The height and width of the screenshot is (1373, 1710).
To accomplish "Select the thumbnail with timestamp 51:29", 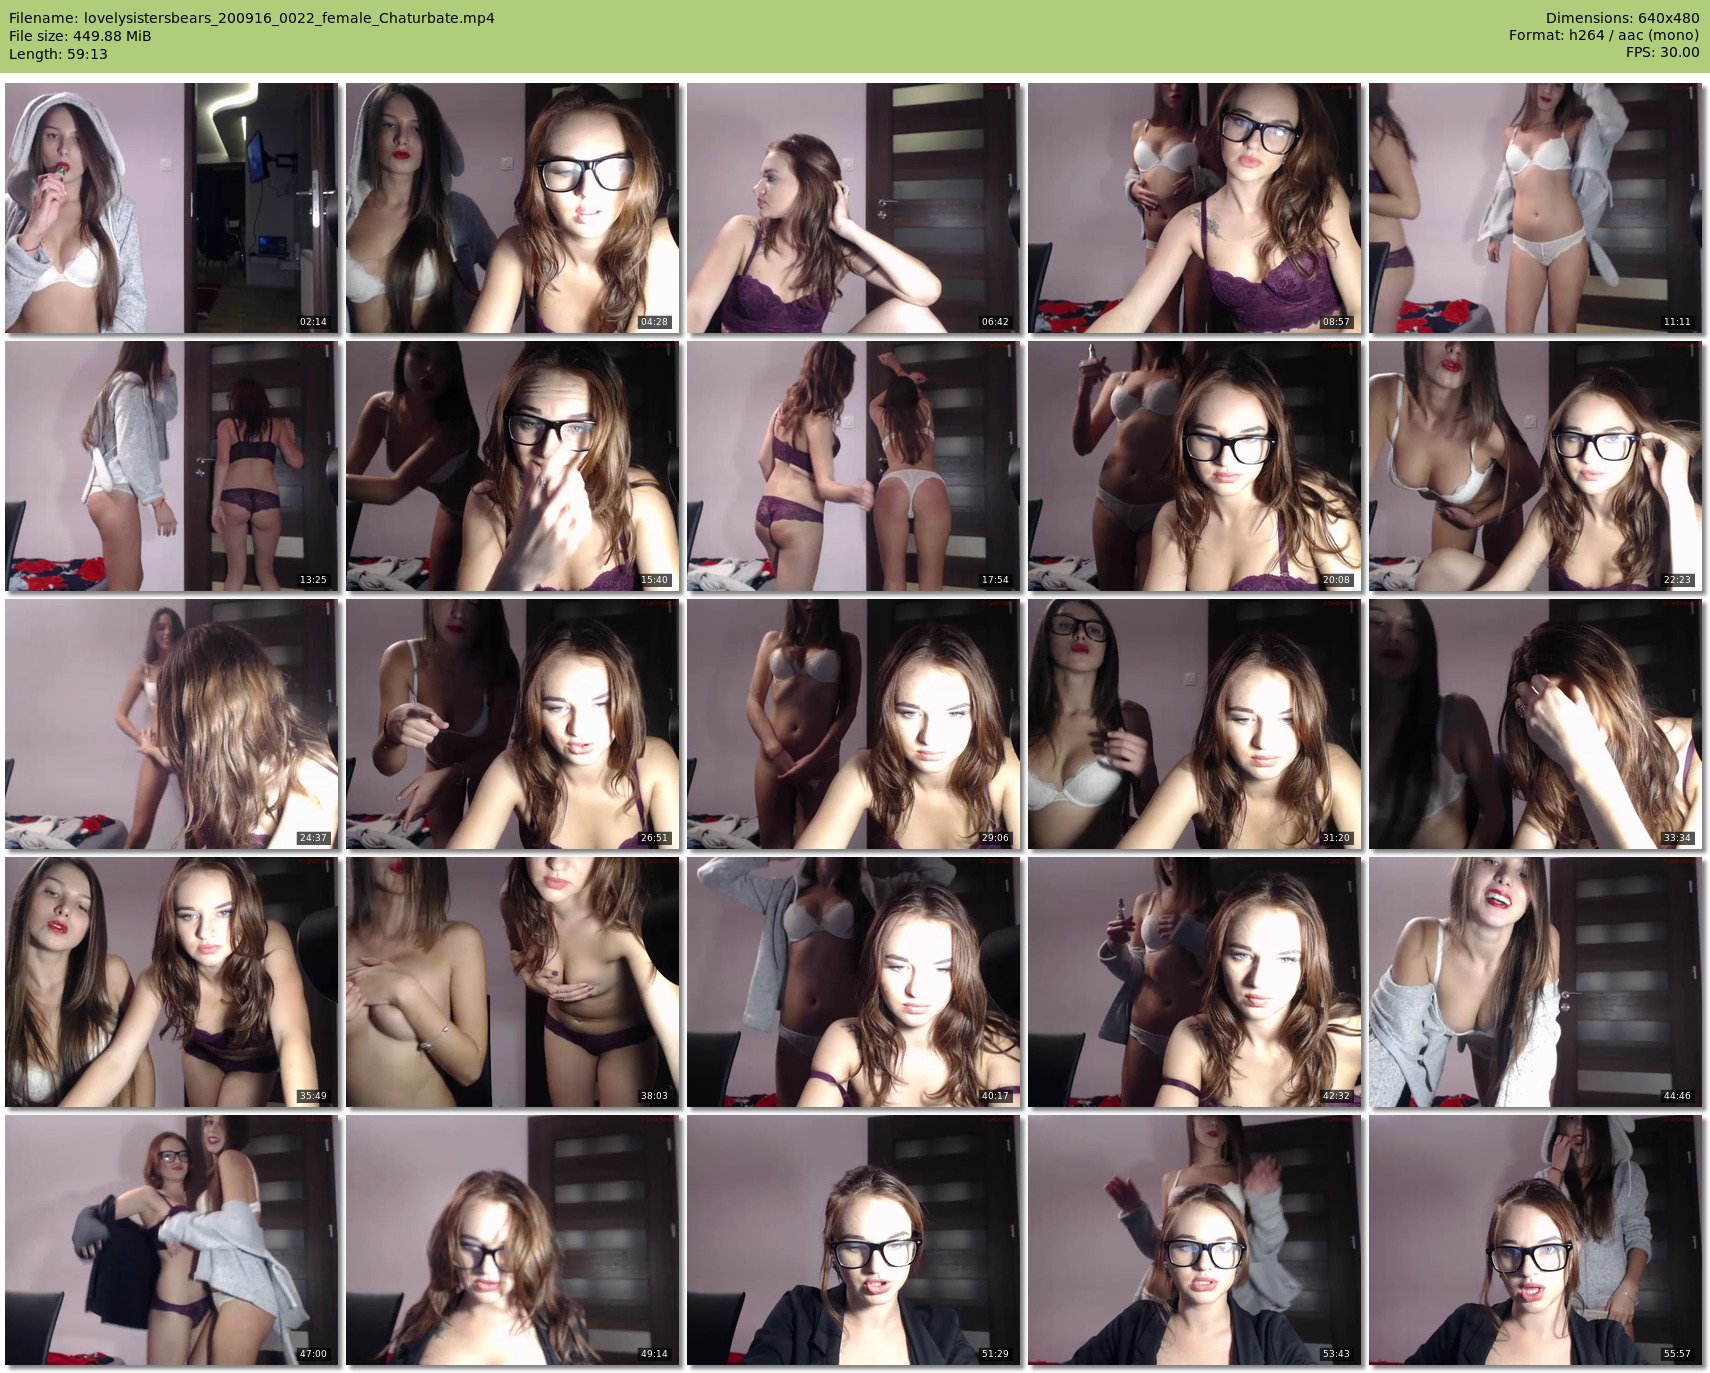I will point(853,1240).
